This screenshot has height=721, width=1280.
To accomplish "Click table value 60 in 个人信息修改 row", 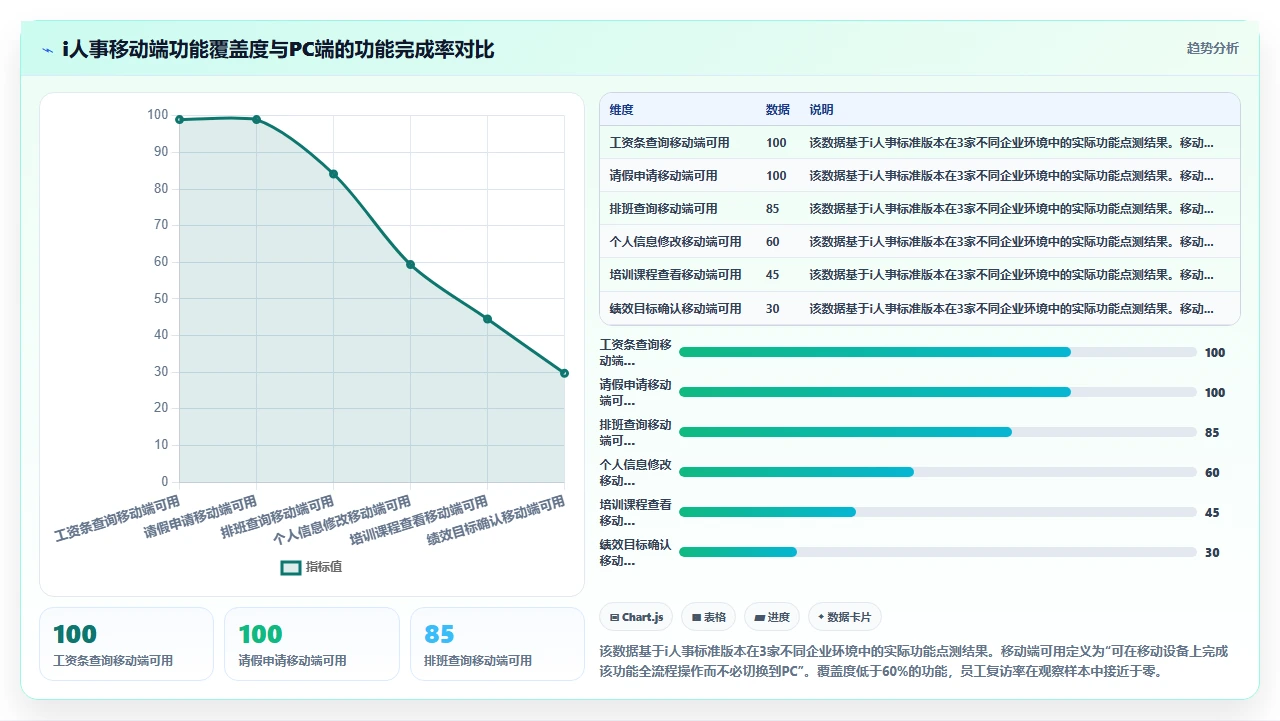I will click(773, 242).
